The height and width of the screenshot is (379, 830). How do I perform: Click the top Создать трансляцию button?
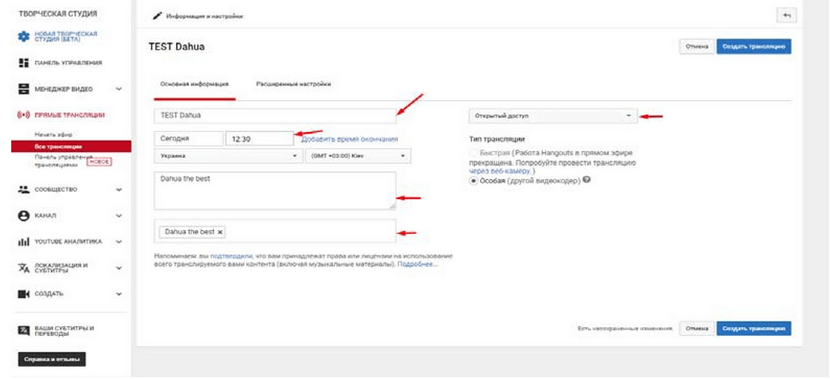pyautogui.click(x=754, y=46)
